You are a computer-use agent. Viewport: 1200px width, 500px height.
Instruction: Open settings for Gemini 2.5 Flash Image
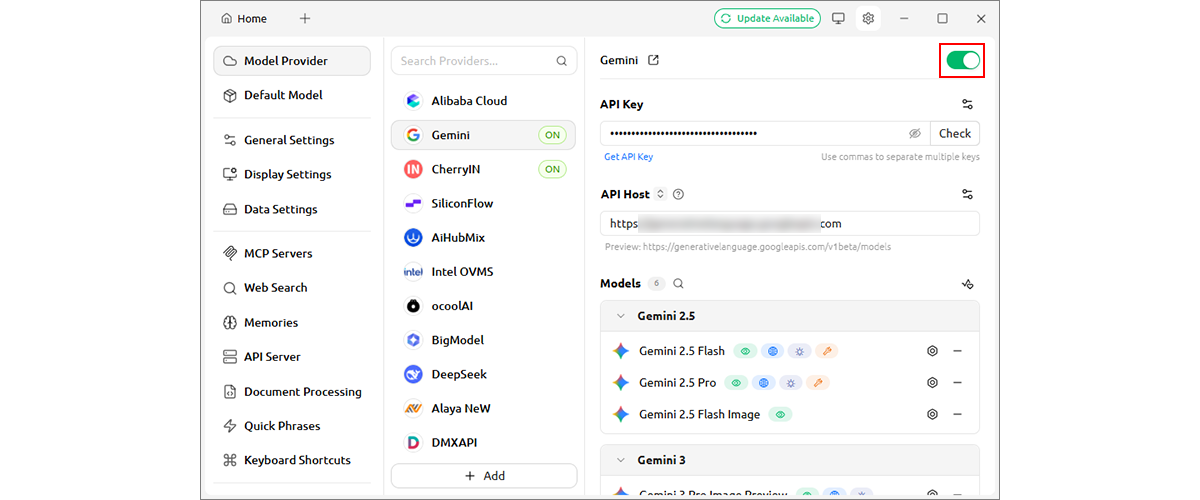click(932, 414)
